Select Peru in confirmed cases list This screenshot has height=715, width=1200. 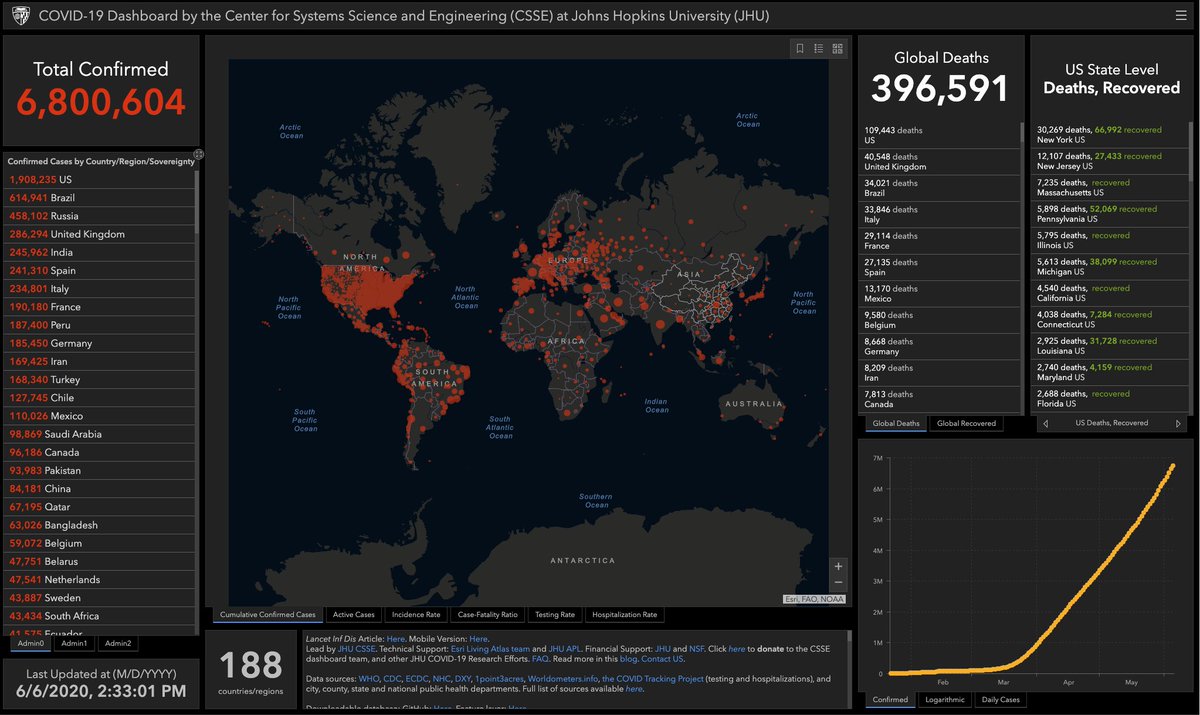[x=100, y=325]
